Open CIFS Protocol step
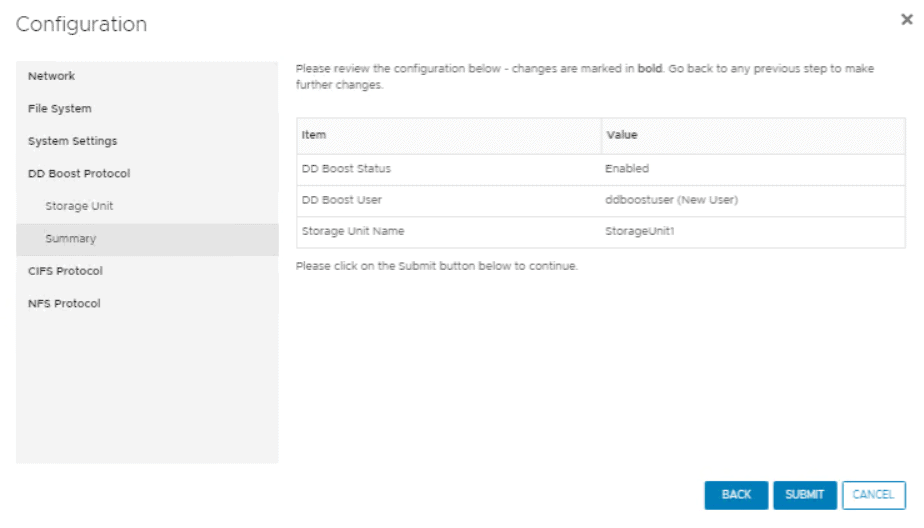The height and width of the screenshot is (528, 924). tap(65, 271)
